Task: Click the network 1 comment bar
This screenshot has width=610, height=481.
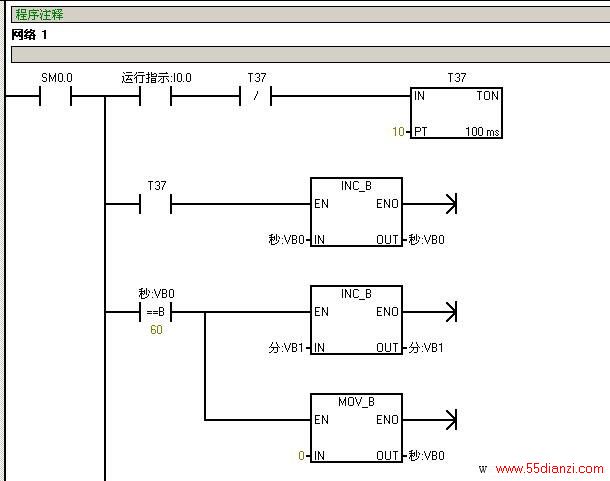Action: click(310, 54)
